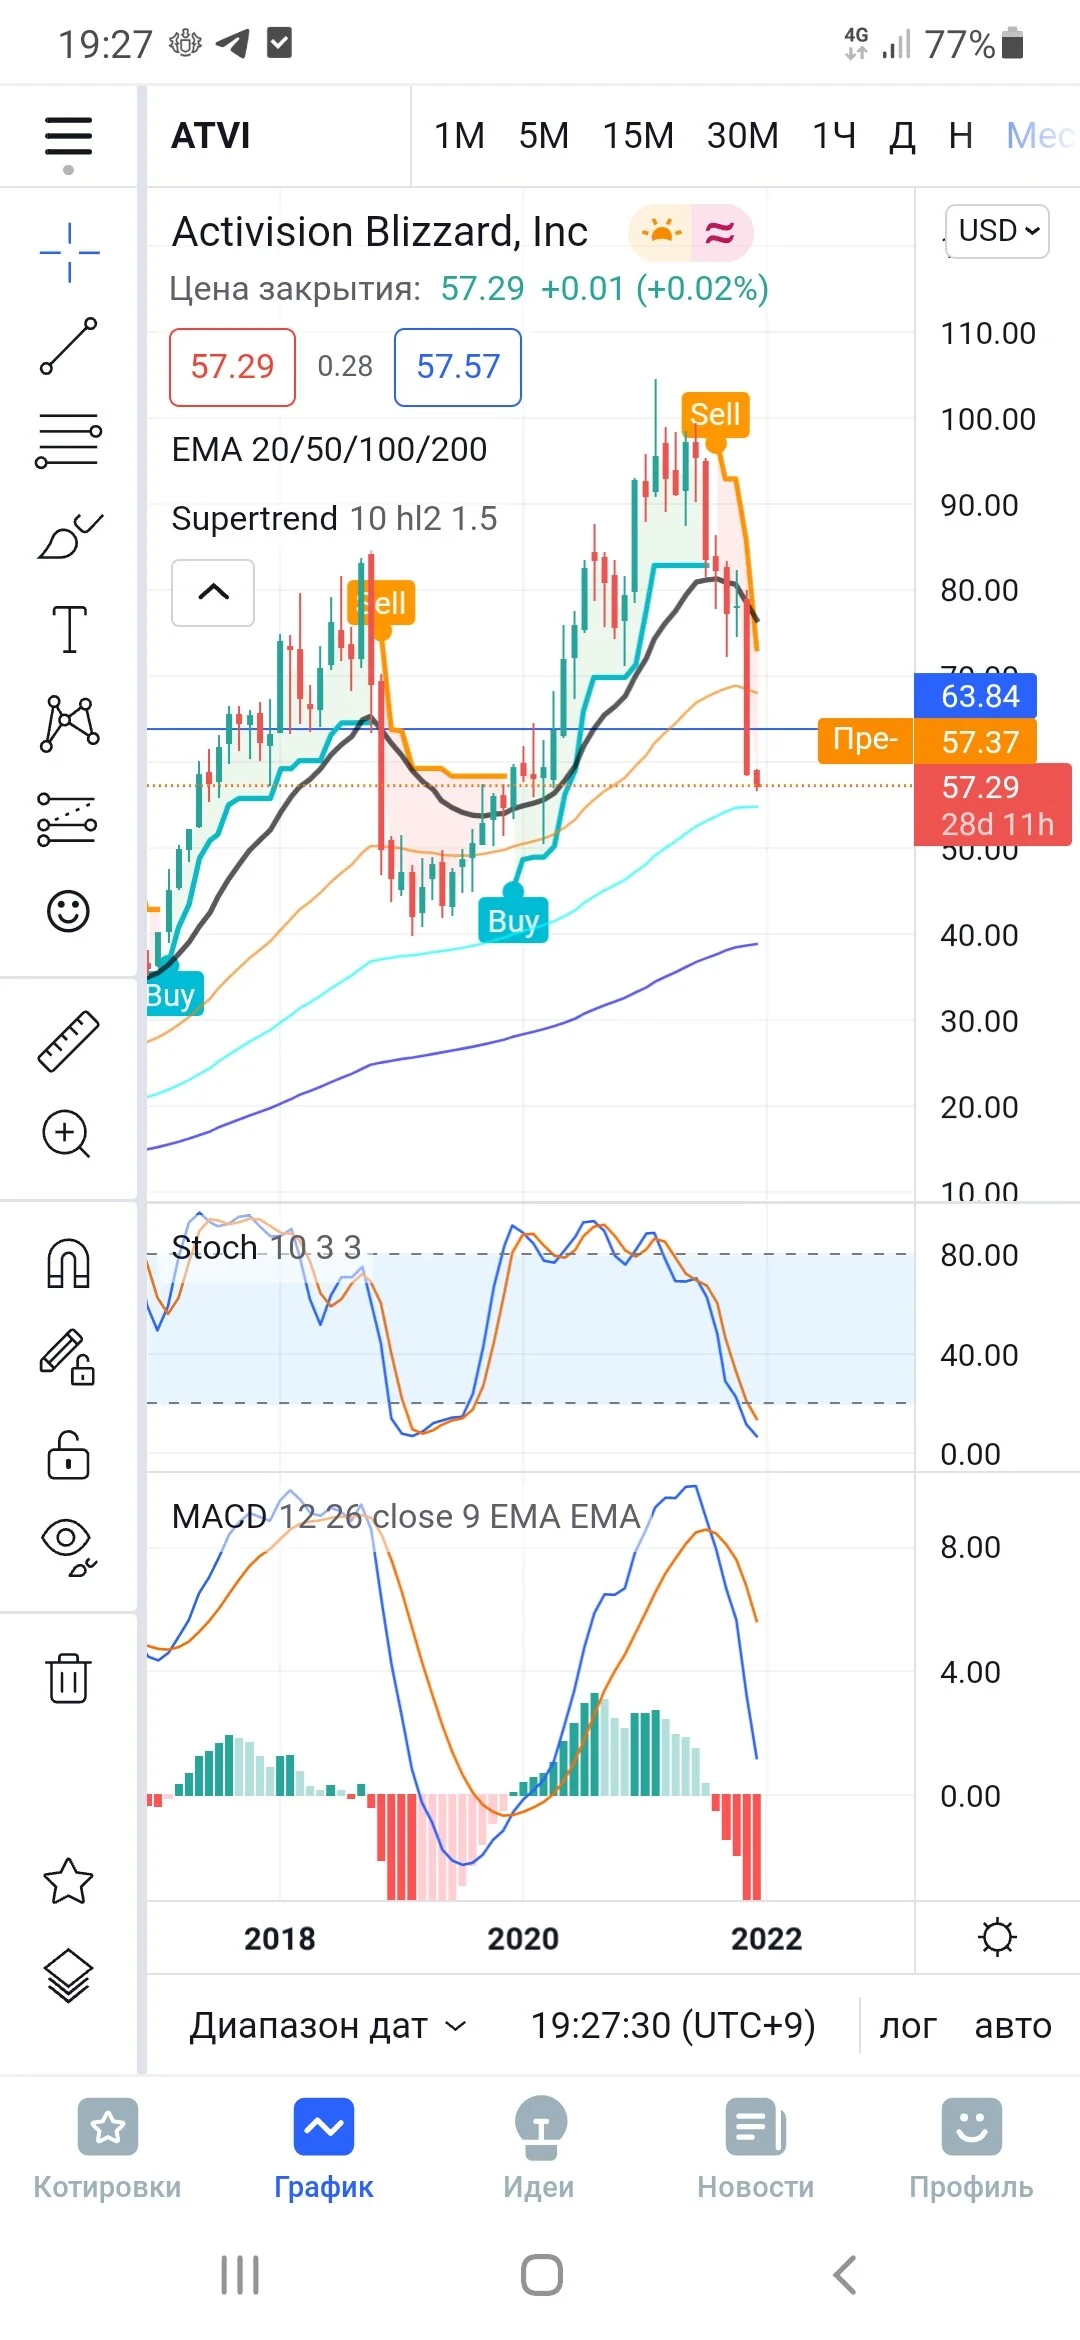Open the object tree layers icon
Screen dimensions: 1080x2340
pyautogui.click(x=68, y=1976)
